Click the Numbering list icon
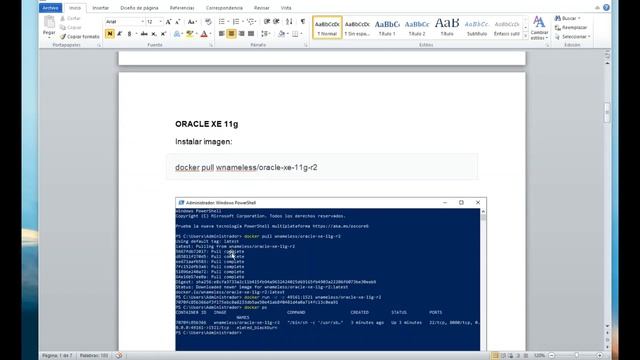This screenshot has height=360, width=640. point(236,22)
